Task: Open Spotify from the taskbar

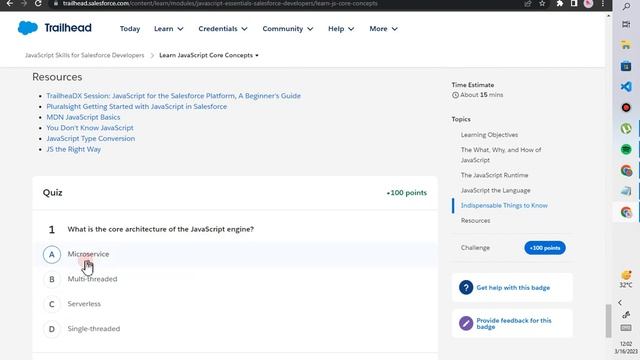Action: coord(626,149)
